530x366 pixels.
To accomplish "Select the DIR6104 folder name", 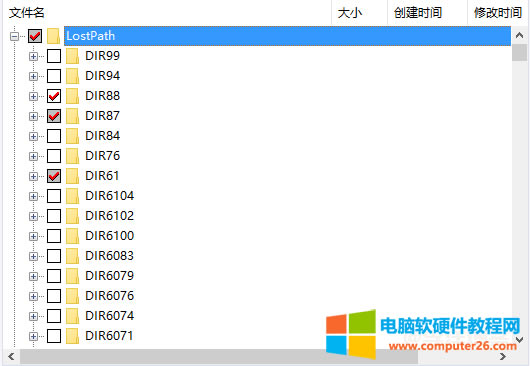I will point(110,196).
